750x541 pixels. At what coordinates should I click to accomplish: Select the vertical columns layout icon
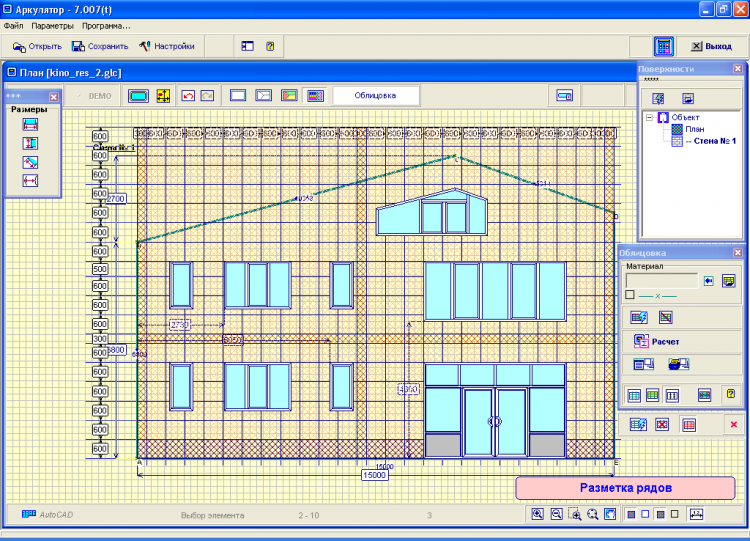pyautogui.click(x=672, y=395)
